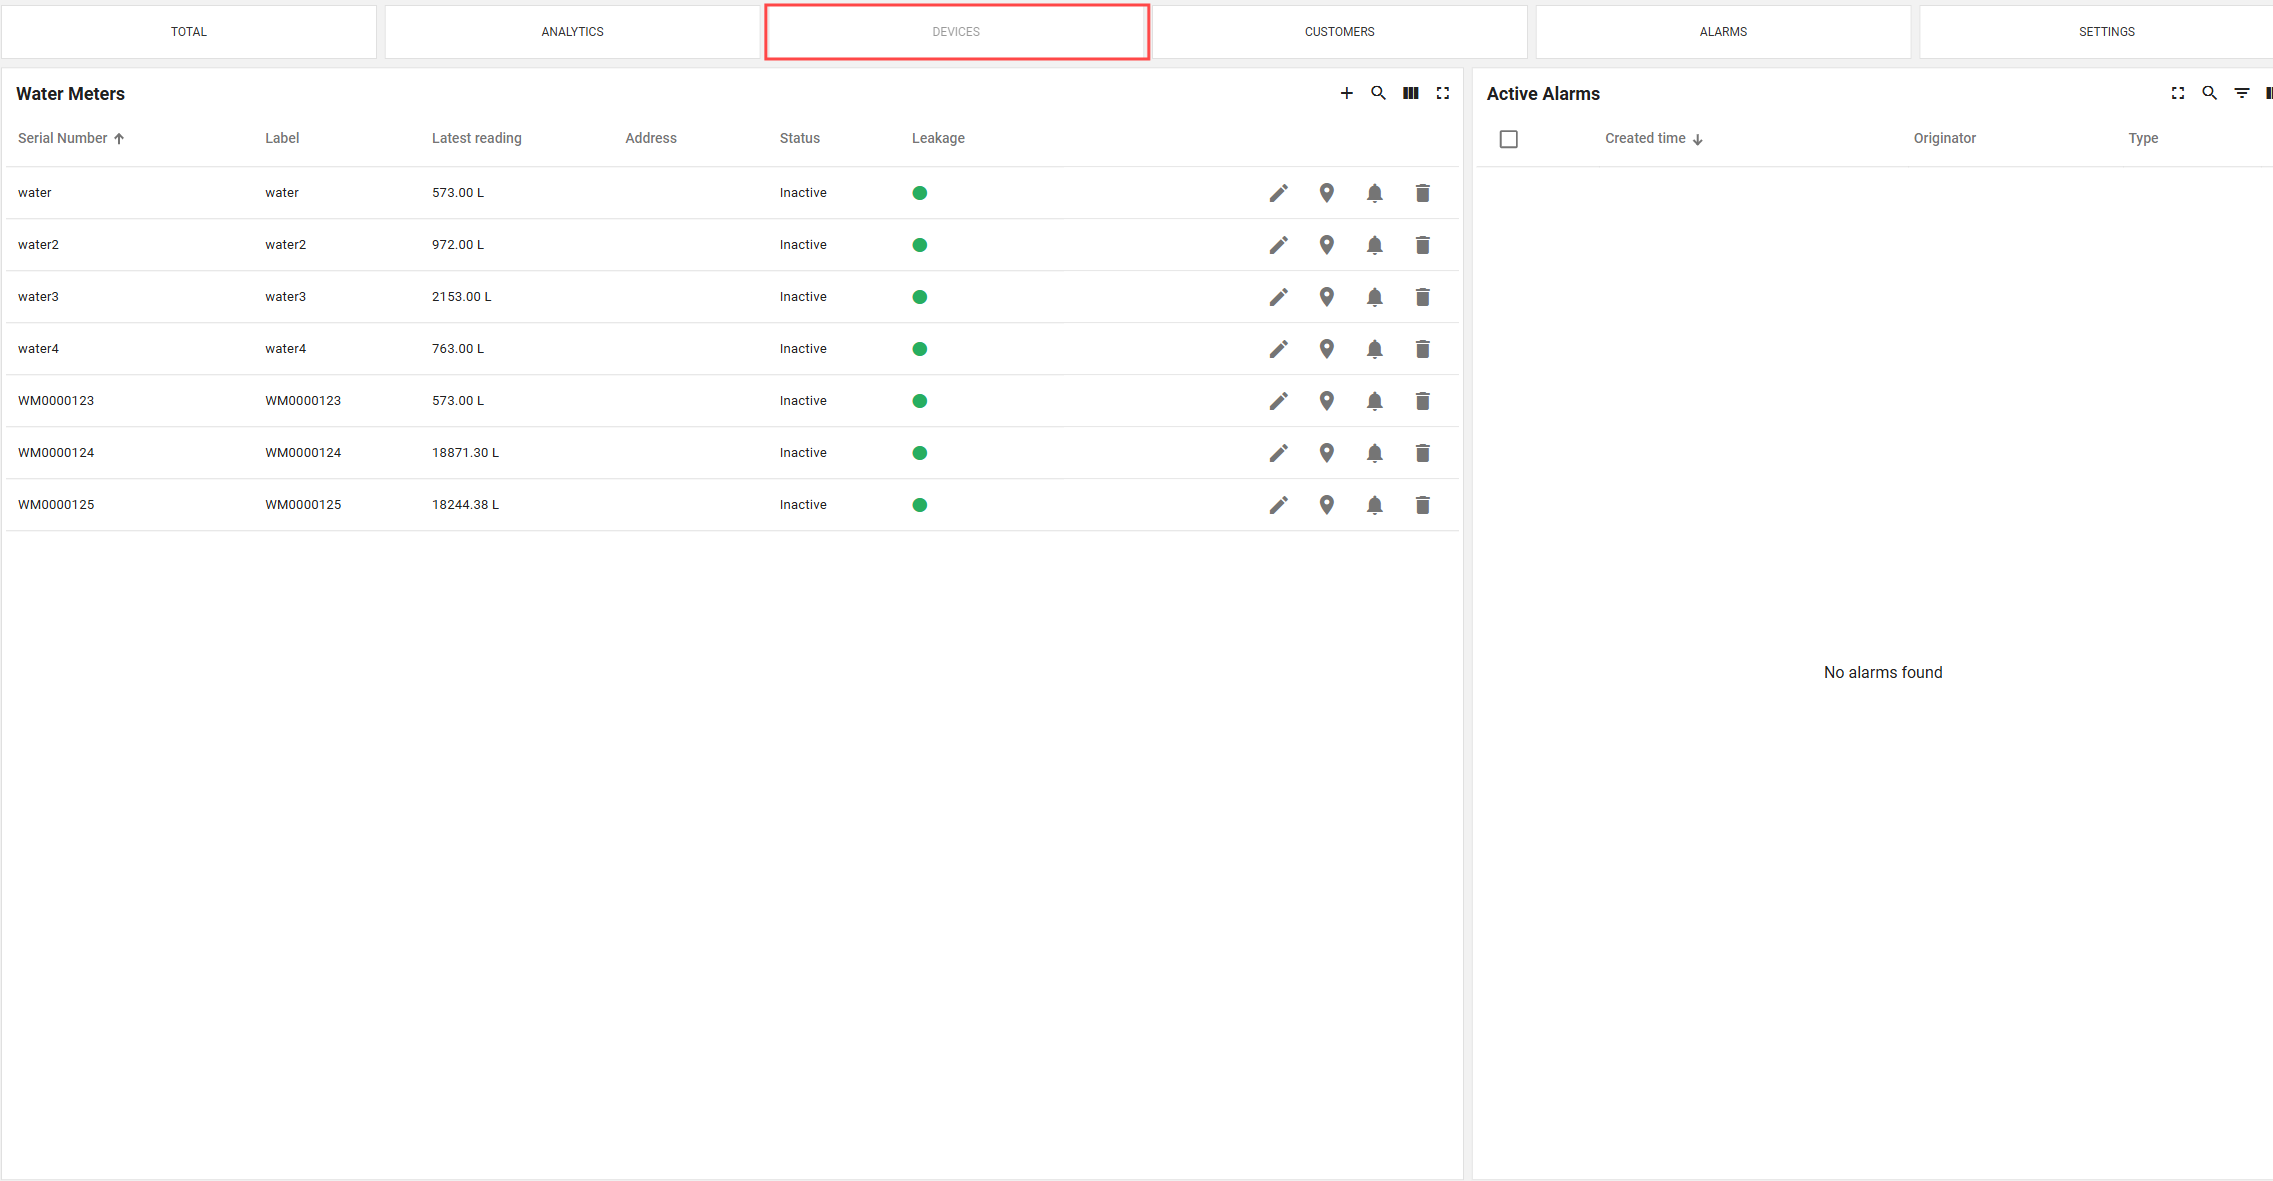Open alarm settings for WM0000123
Viewport: 2273px width, 1181px height.
(1374, 401)
